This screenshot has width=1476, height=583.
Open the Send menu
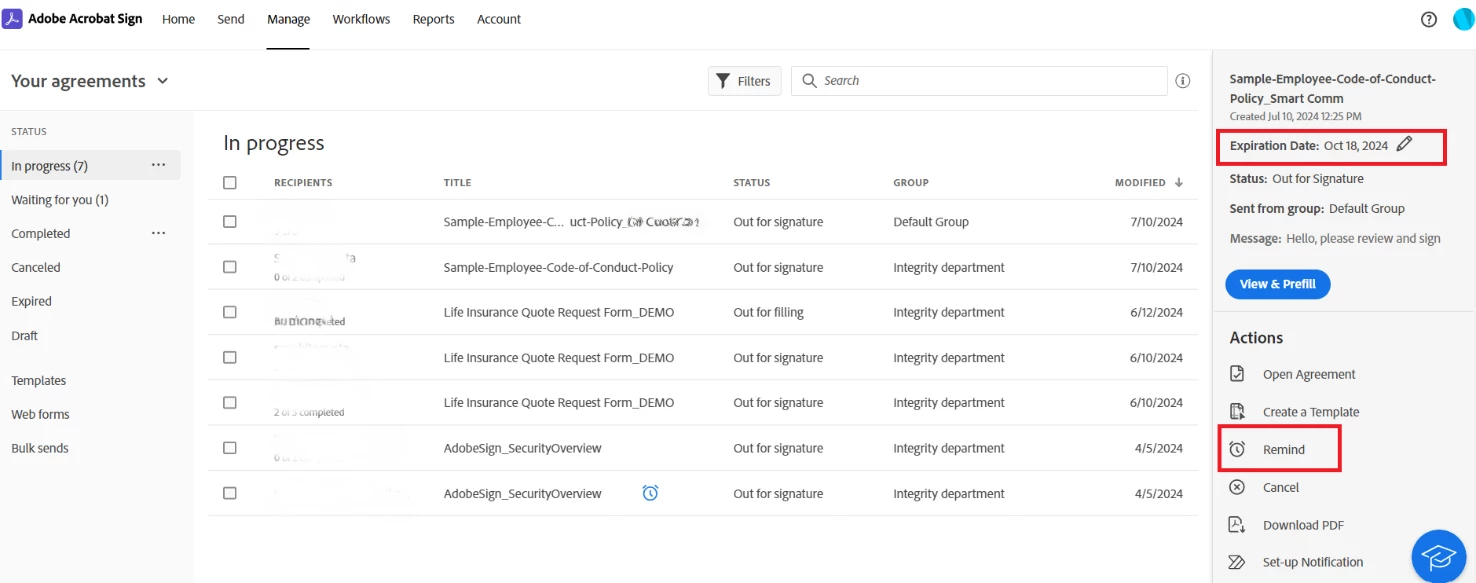(x=231, y=19)
